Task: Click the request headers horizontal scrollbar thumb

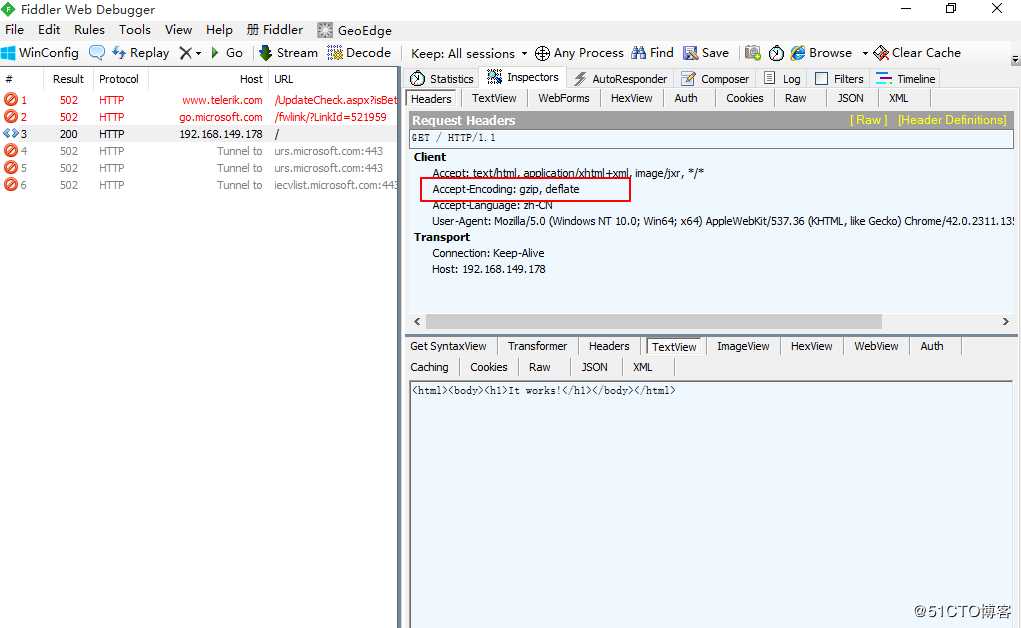Action: (654, 321)
